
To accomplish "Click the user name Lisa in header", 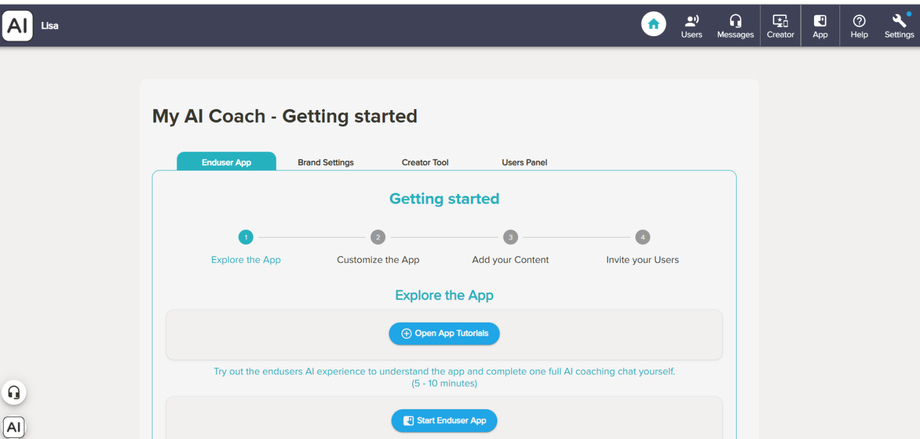I will (x=50, y=26).
